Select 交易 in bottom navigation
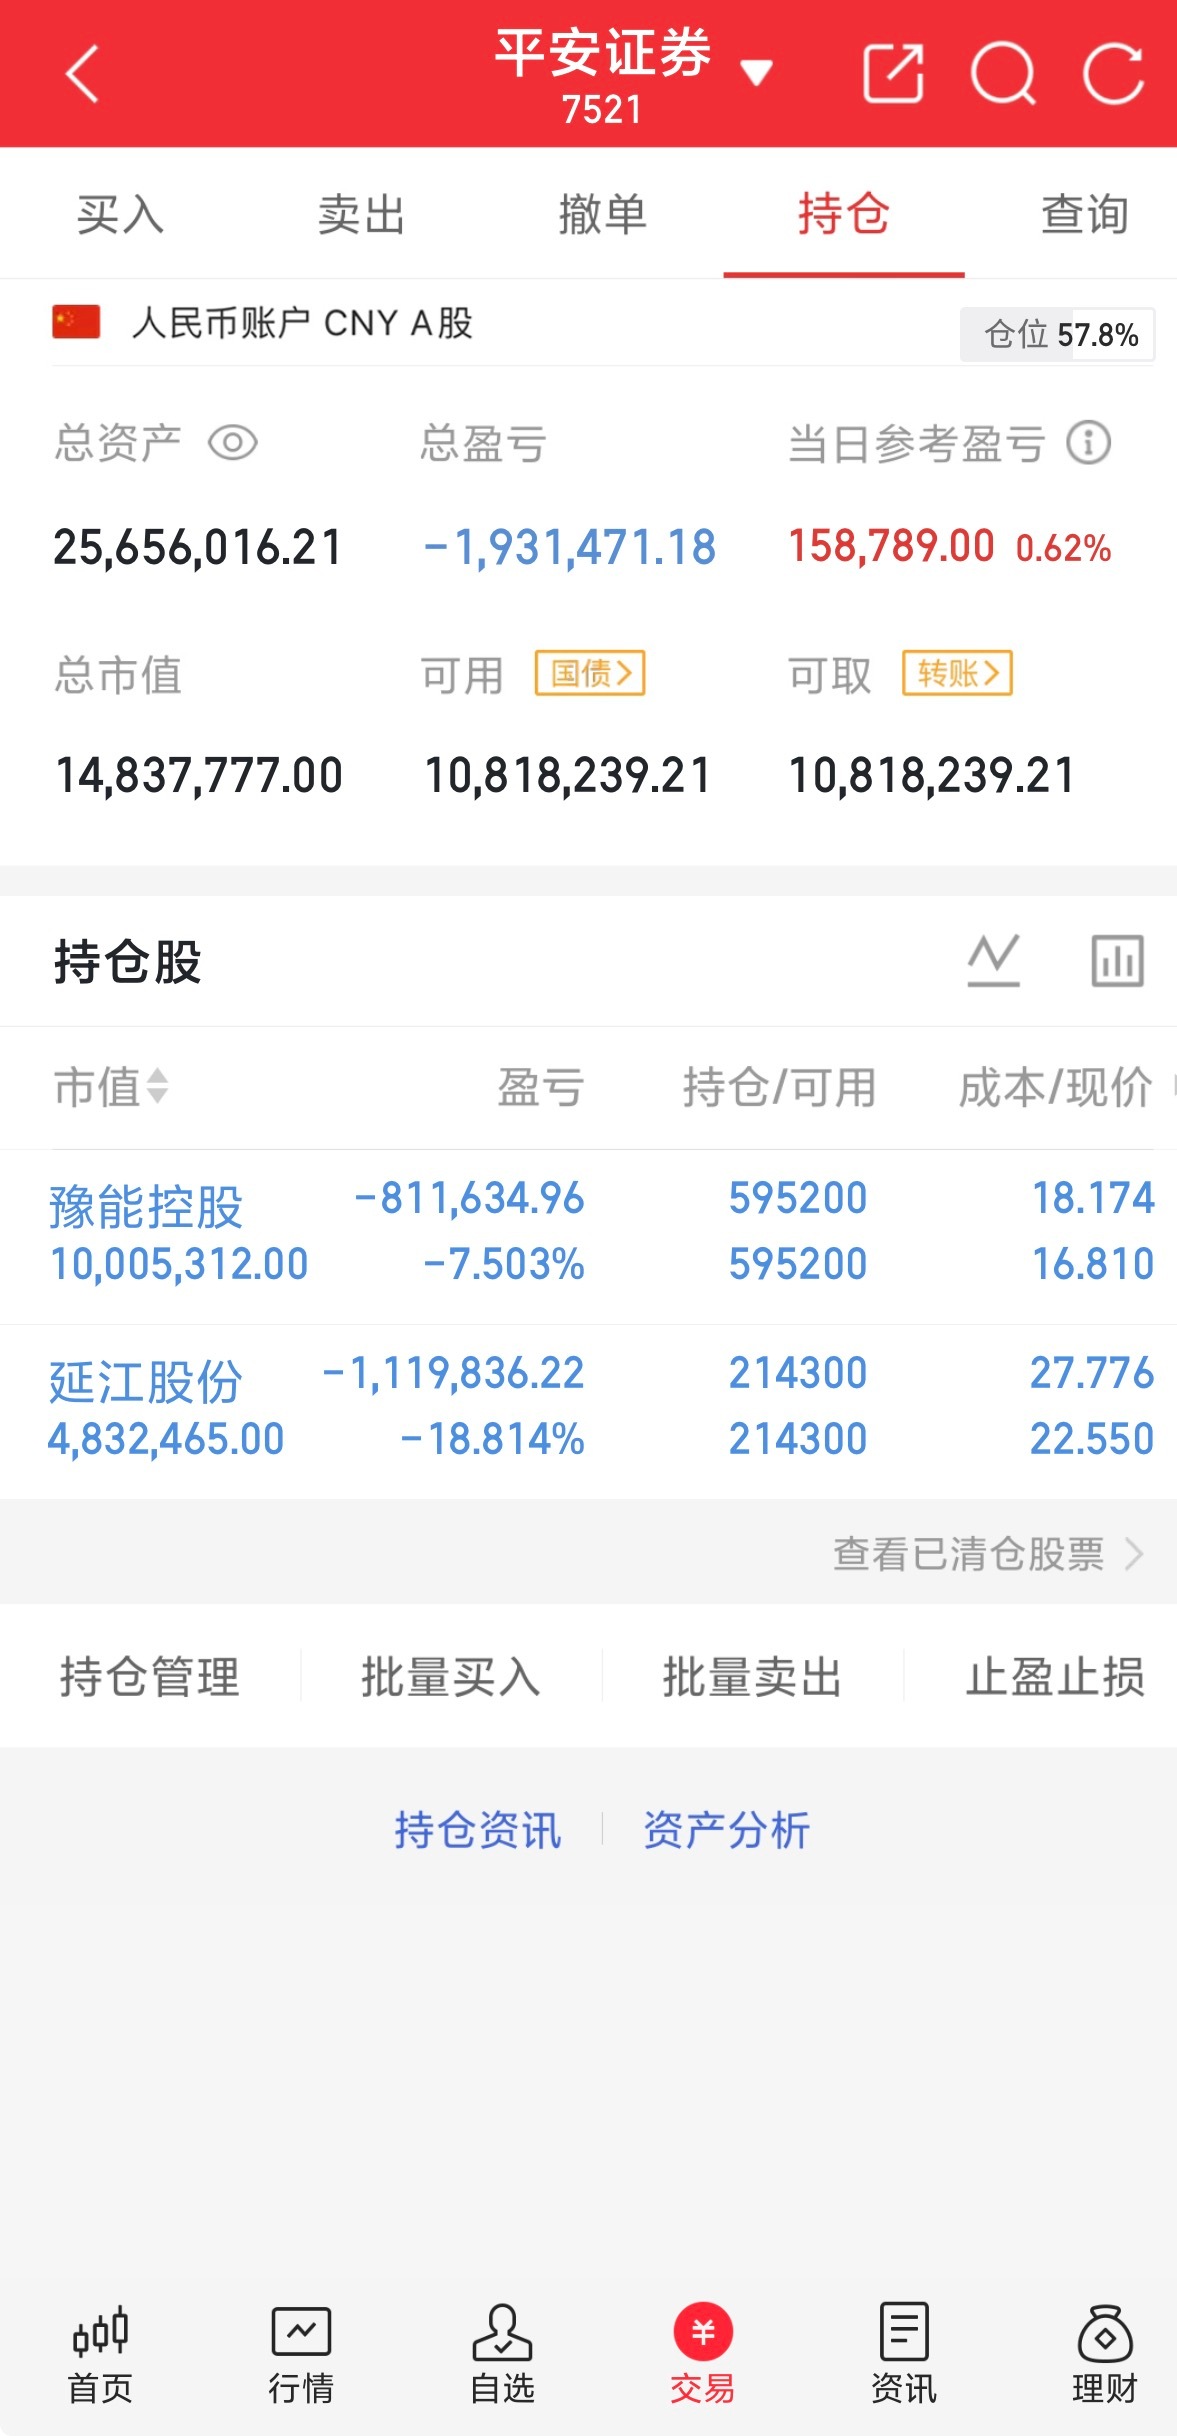This screenshot has width=1177, height=2436. [703, 2355]
